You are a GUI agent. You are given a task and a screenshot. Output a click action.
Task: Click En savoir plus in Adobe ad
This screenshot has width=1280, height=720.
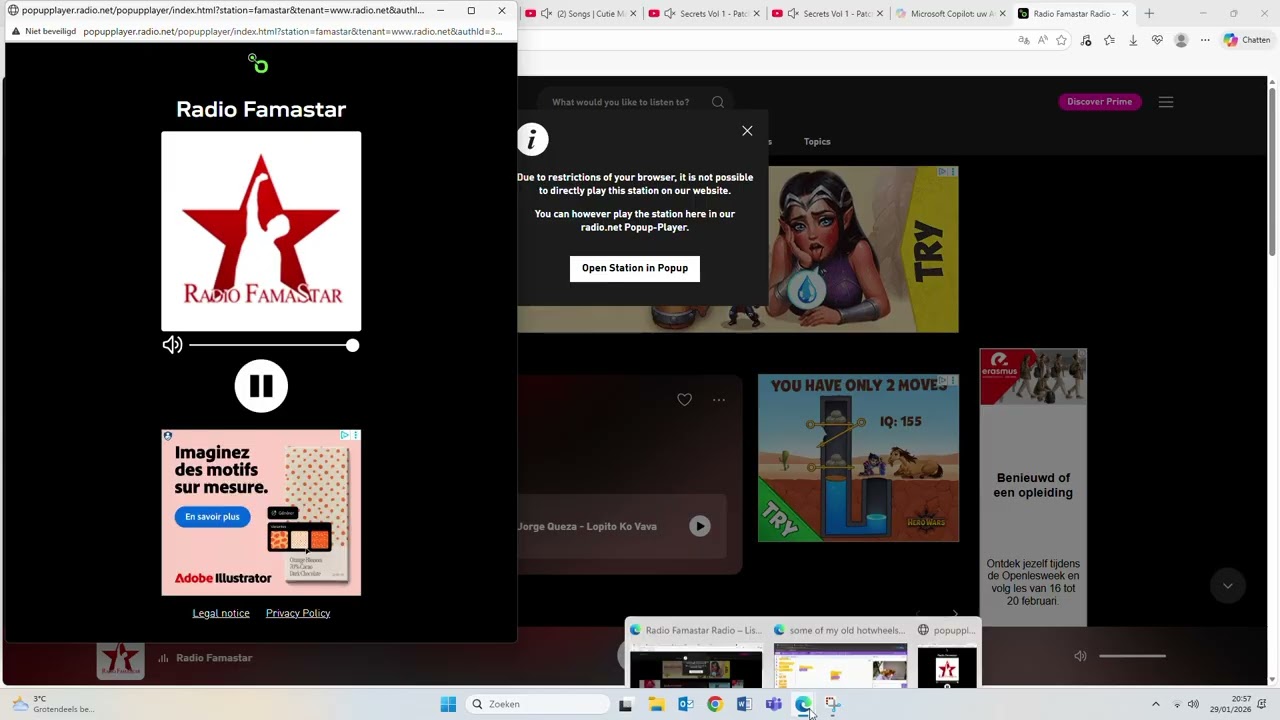click(212, 517)
